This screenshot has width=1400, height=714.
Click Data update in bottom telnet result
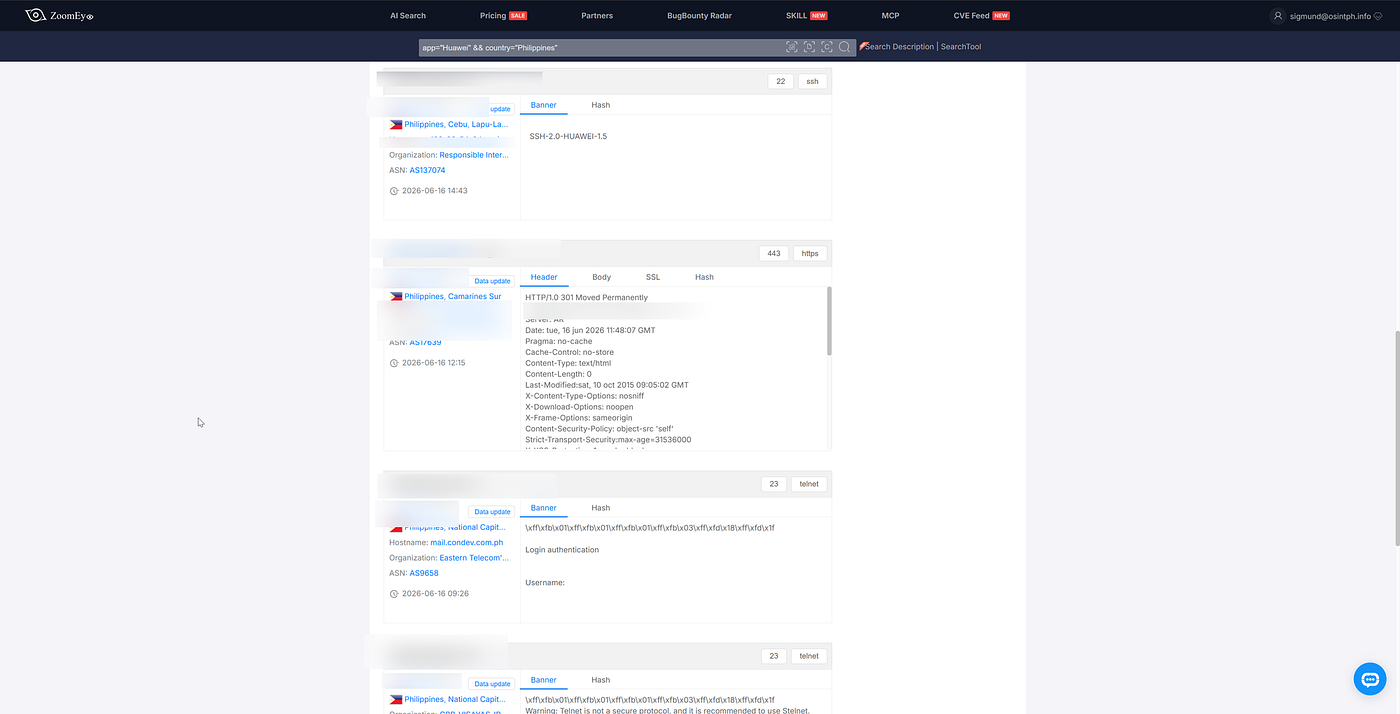click(492, 684)
